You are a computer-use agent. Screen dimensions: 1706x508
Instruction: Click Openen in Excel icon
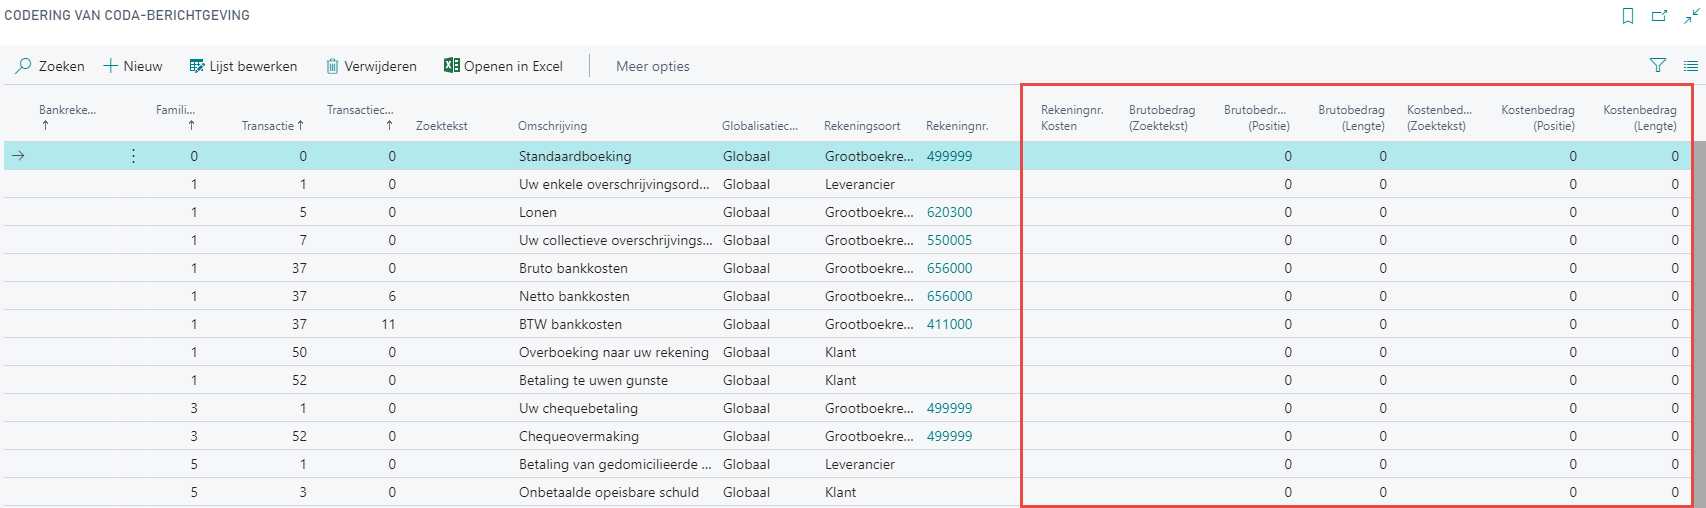452,66
